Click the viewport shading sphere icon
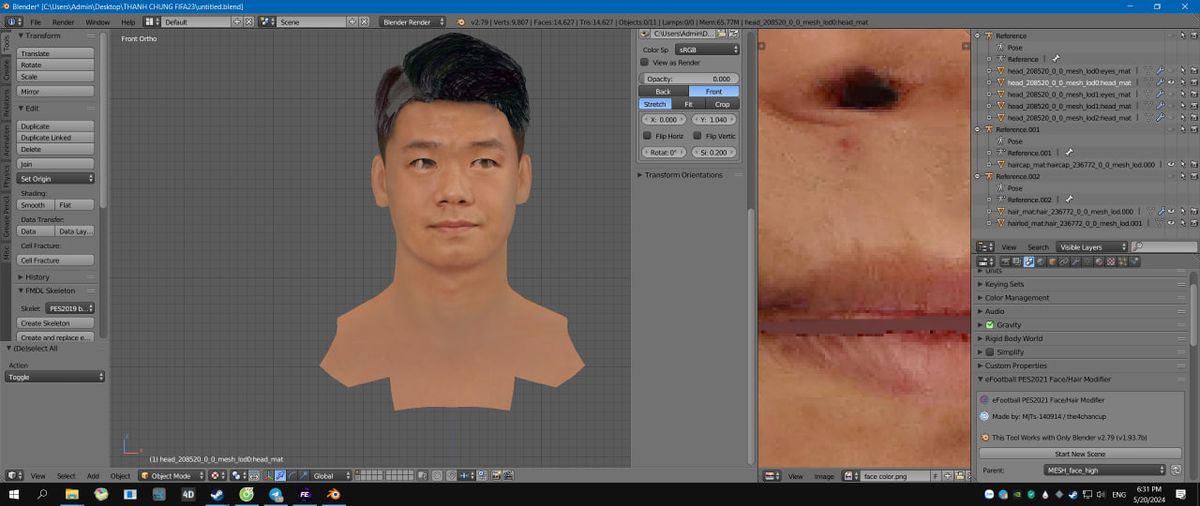1200x506 pixels. pyautogui.click(x=217, y=476)
